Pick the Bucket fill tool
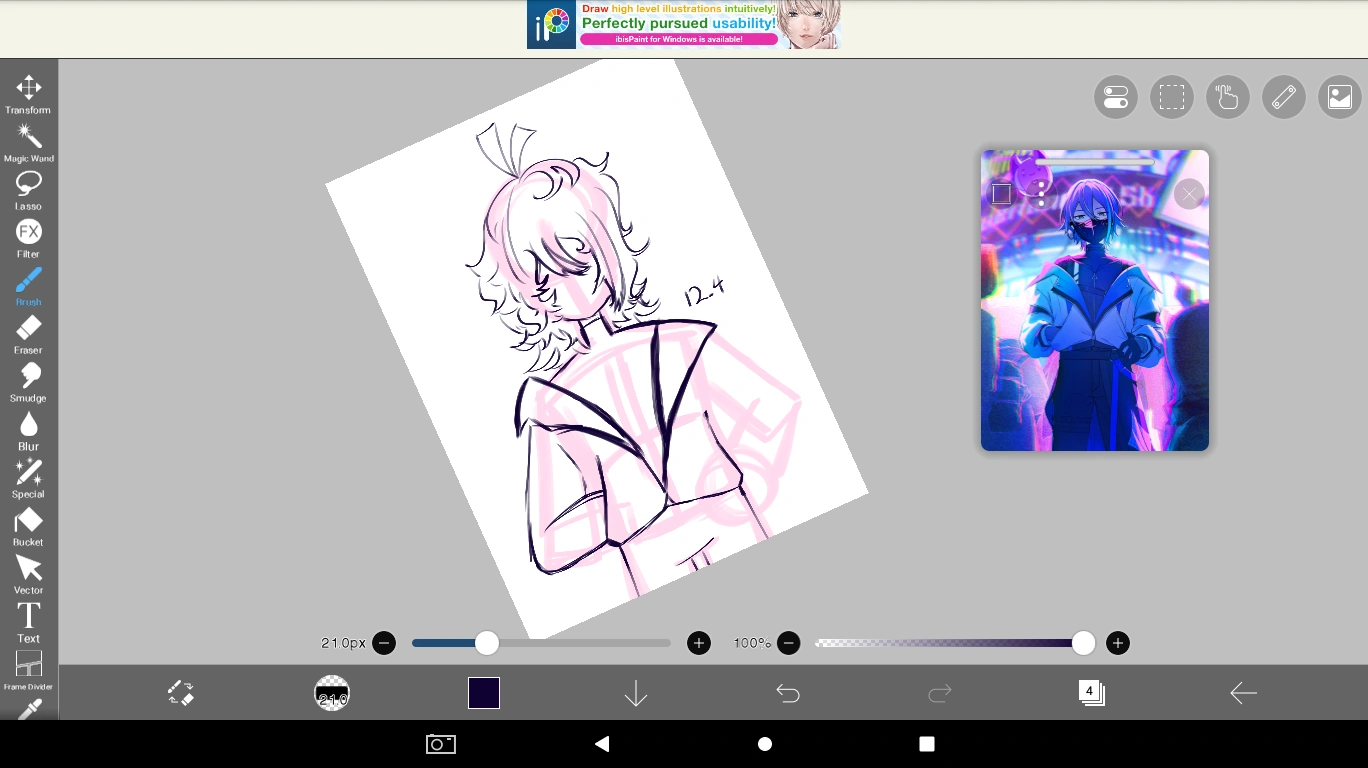The image size is (1368, 768). click(28, 521)
